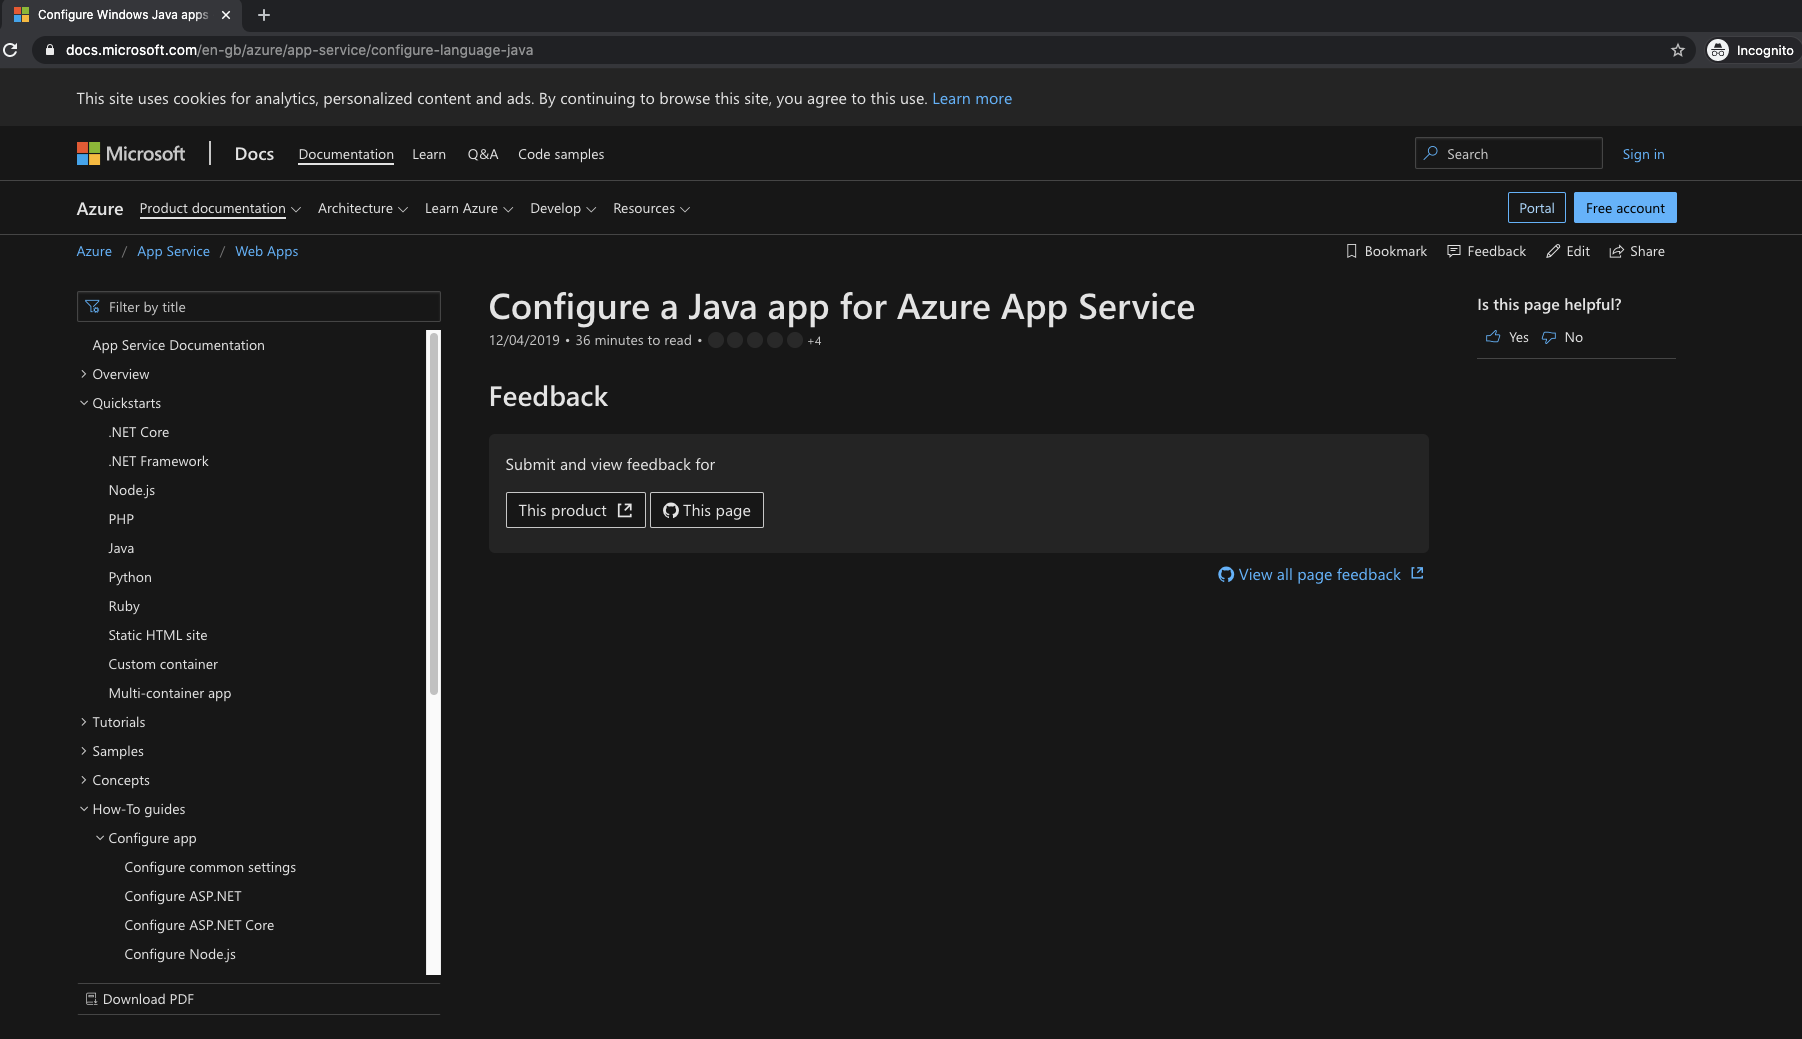This screenshot has height=1039, width=1802.
Task: Open the Architecture dropdown menu
Action: point(363,208)
